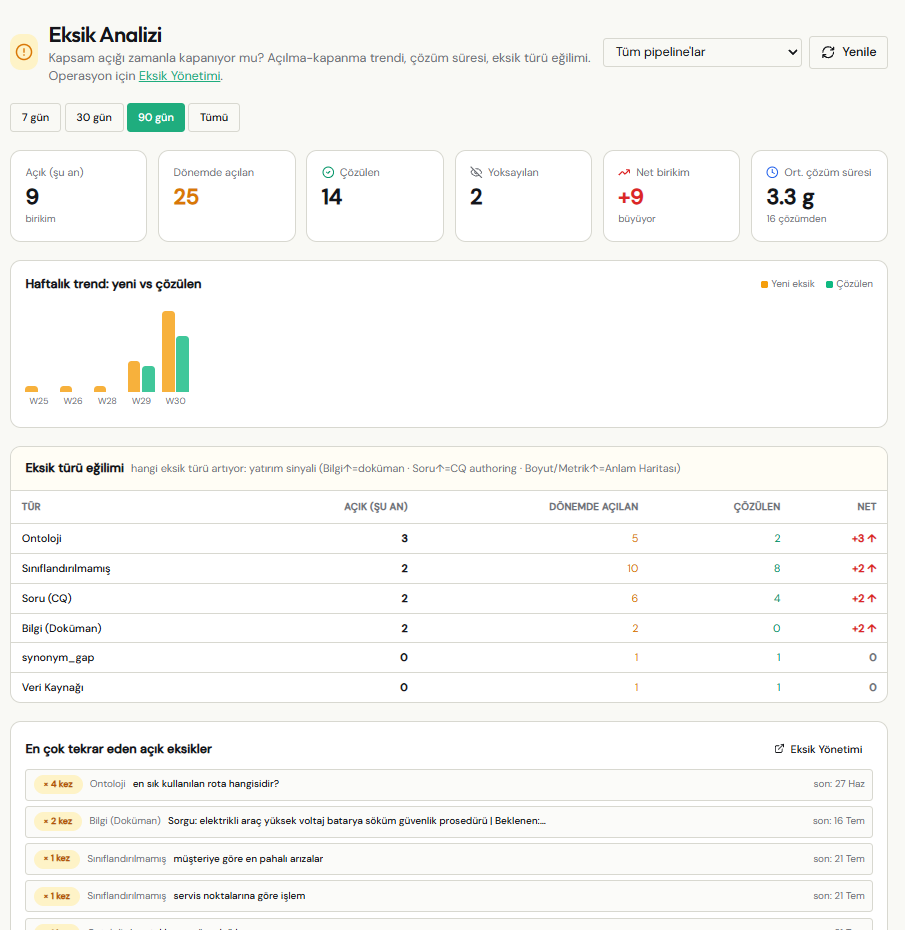Select the 7 gün time range

point(36,117)
